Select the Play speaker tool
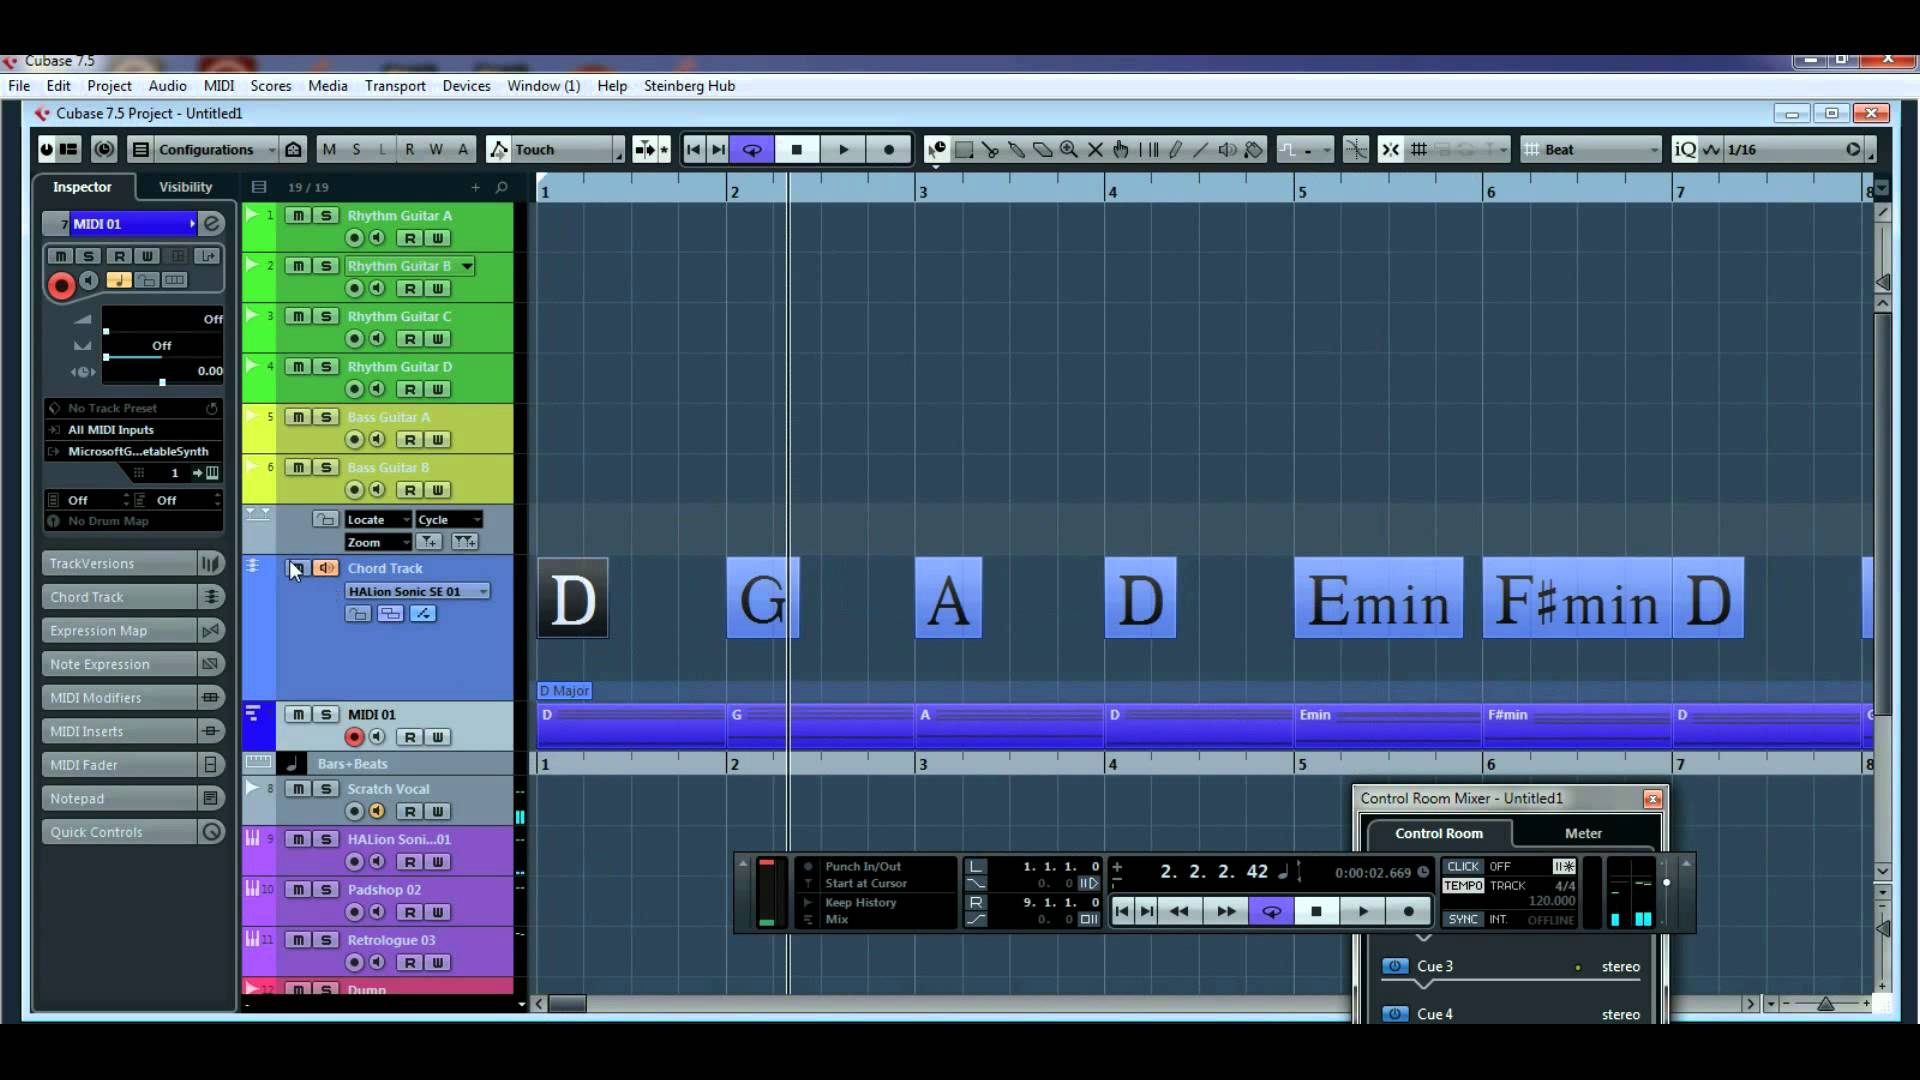 click(1227, 150)
